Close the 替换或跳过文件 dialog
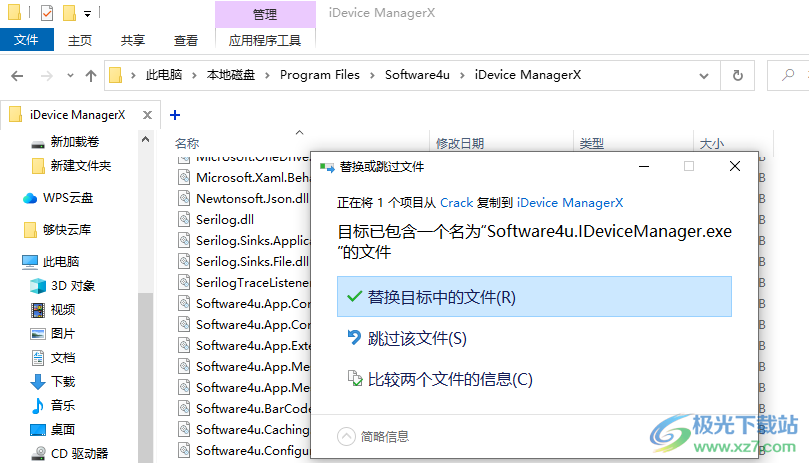The height and width of the screenshot is (463, 809). coord(735,166)
